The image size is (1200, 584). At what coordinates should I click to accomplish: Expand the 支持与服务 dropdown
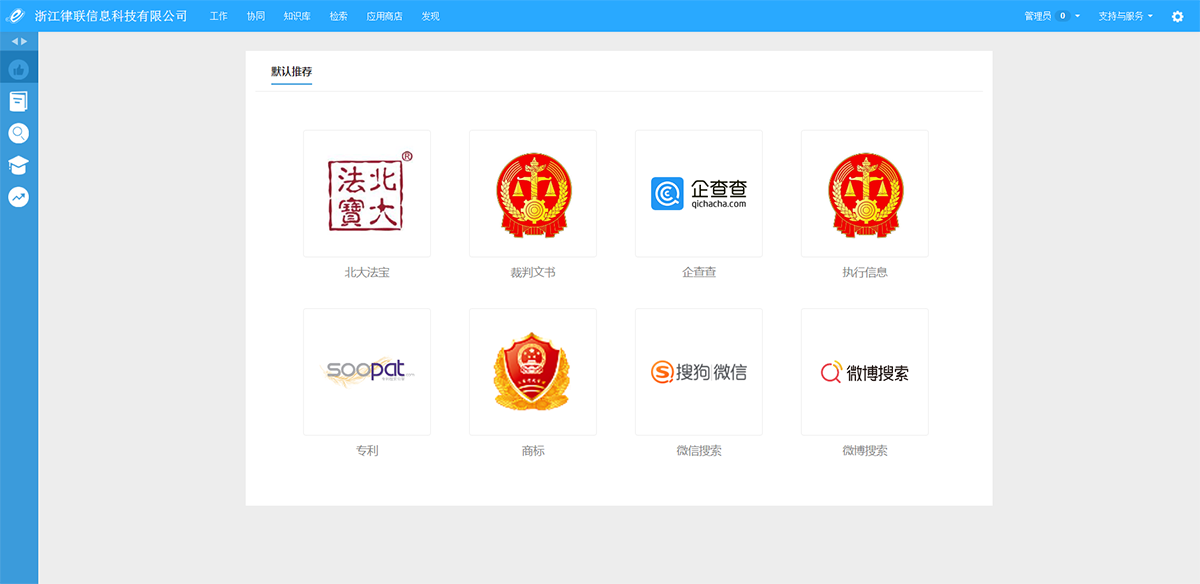click(x=1125, y=16)
